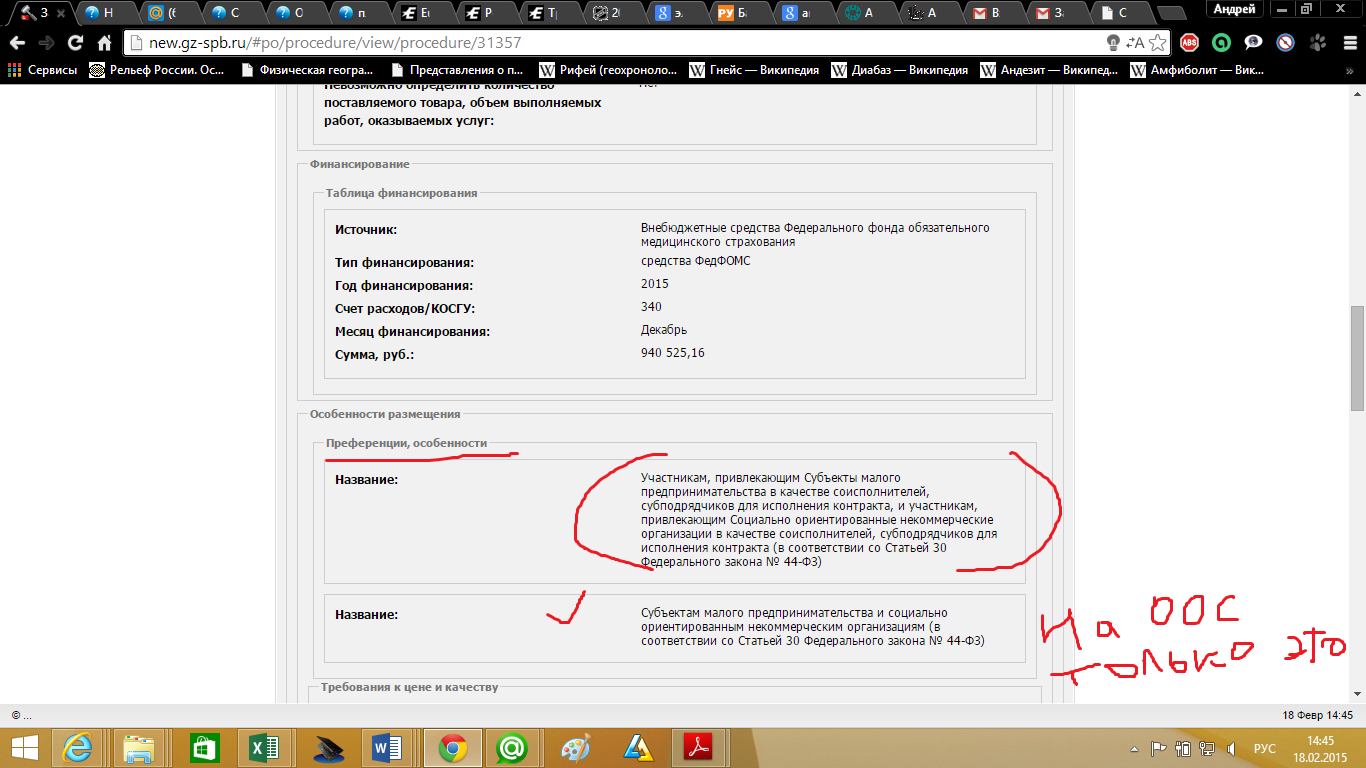Click the lightbulb icon in address bar
The height and width of the screenshot is (768, 1366).
[x=1113, y=43]
